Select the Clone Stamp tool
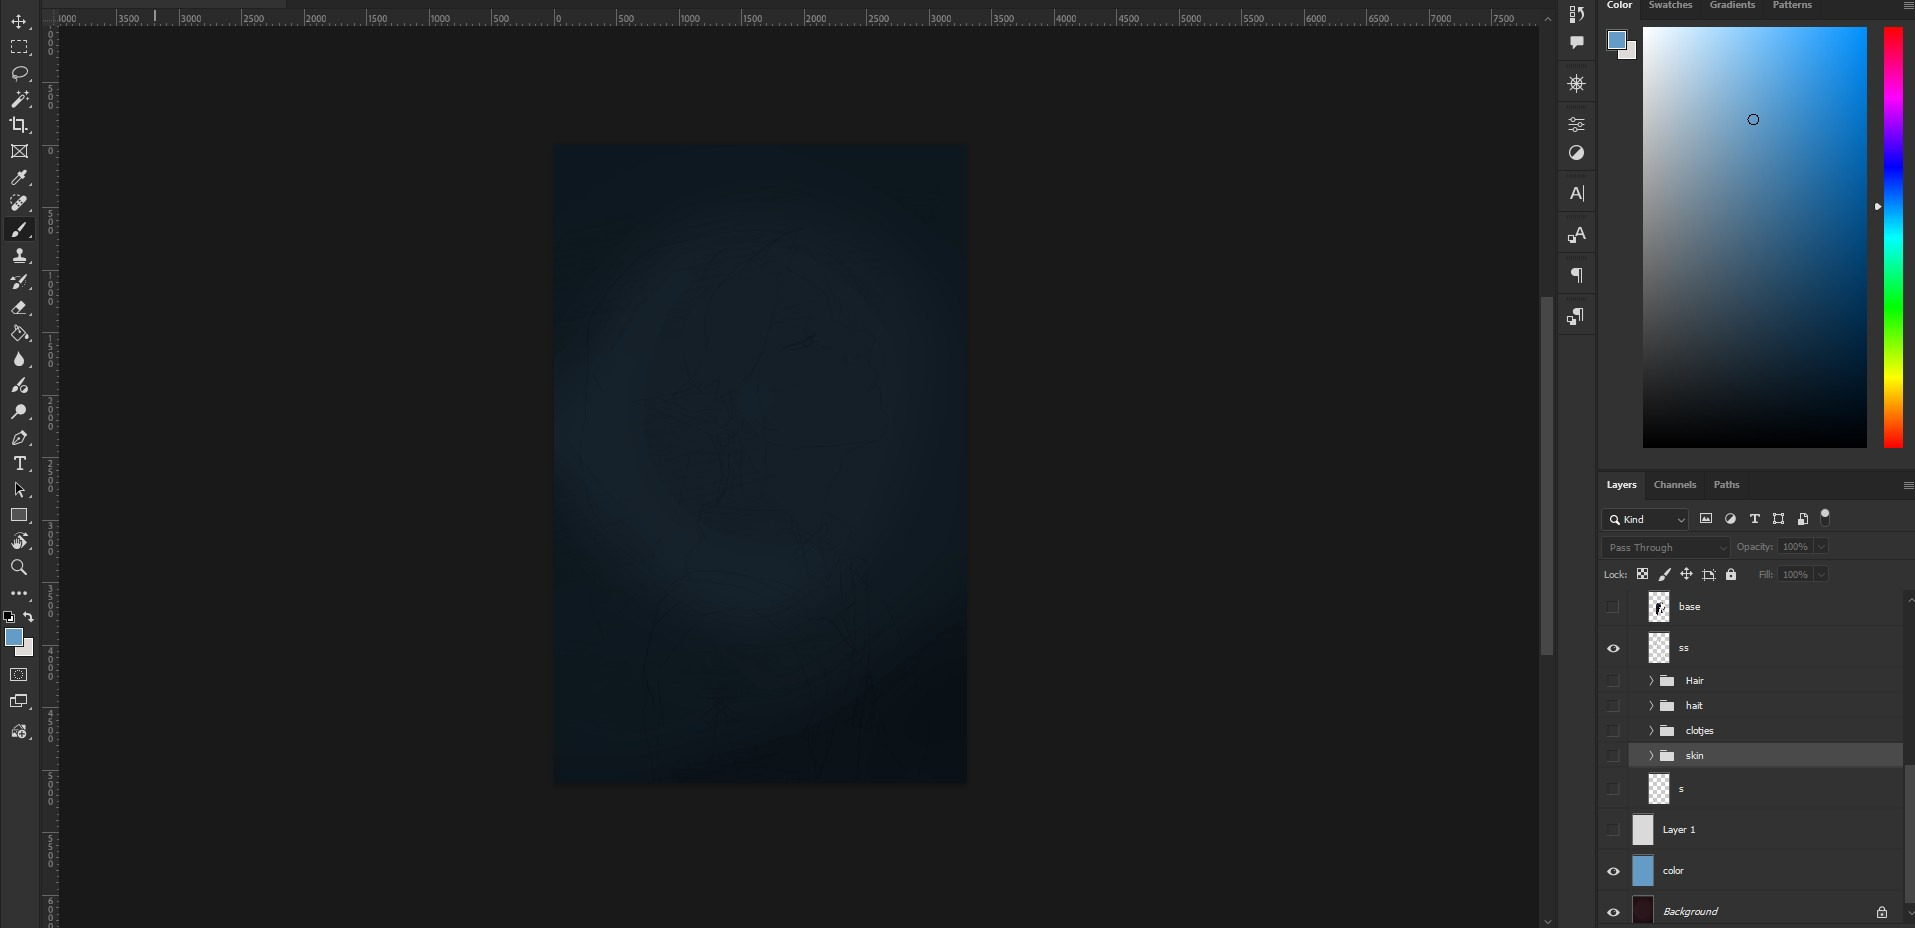The width and height of the screenshot is (1915, 928). [x=19, y=256]
